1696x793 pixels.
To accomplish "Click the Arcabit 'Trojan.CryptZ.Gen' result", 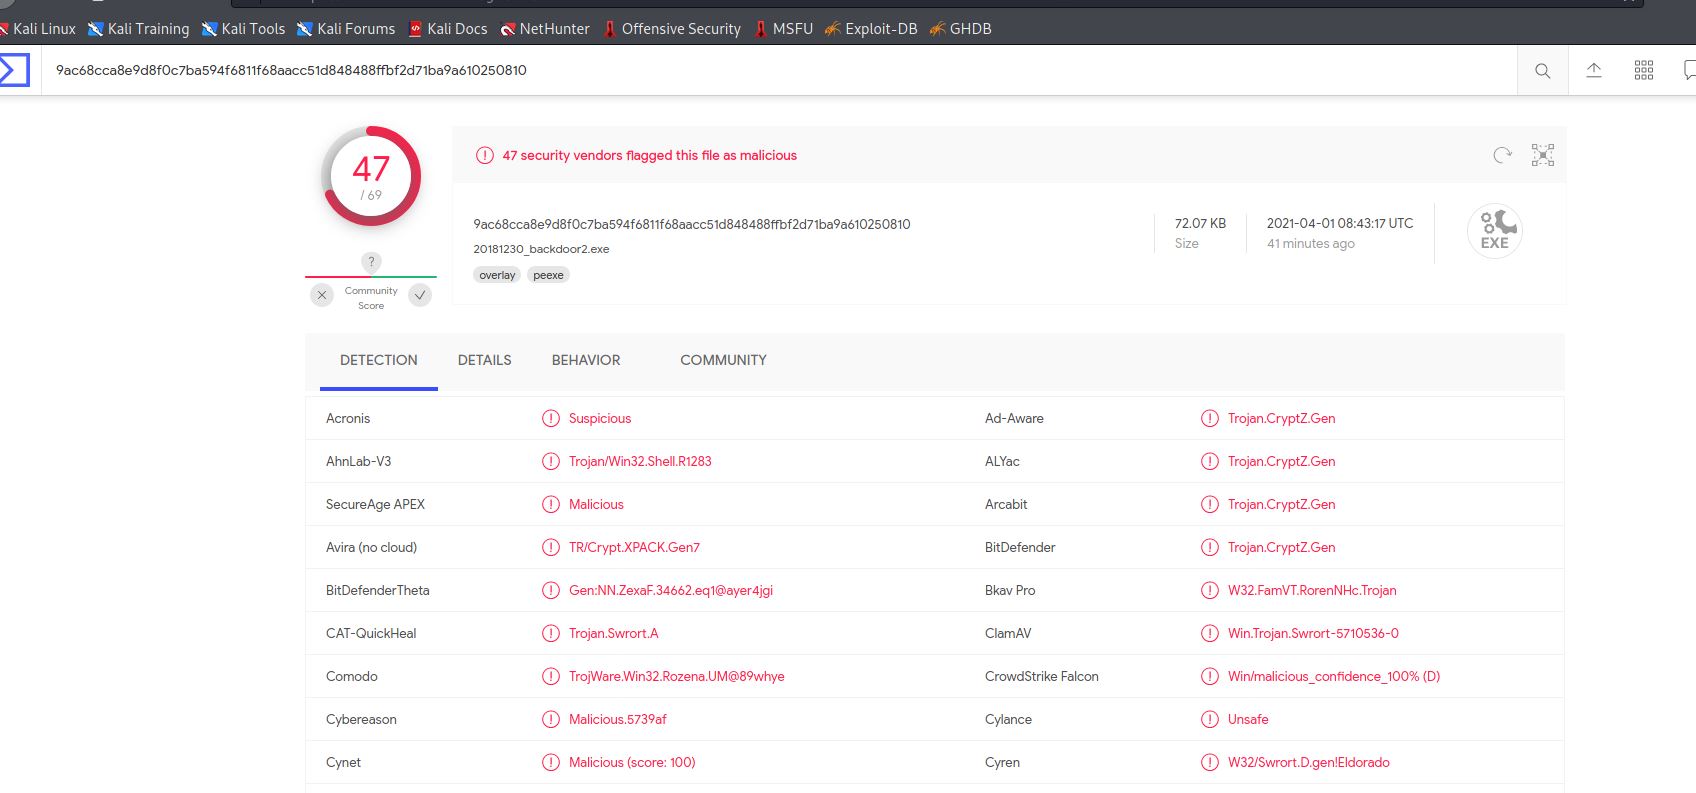I will (x=1282, y=505).
